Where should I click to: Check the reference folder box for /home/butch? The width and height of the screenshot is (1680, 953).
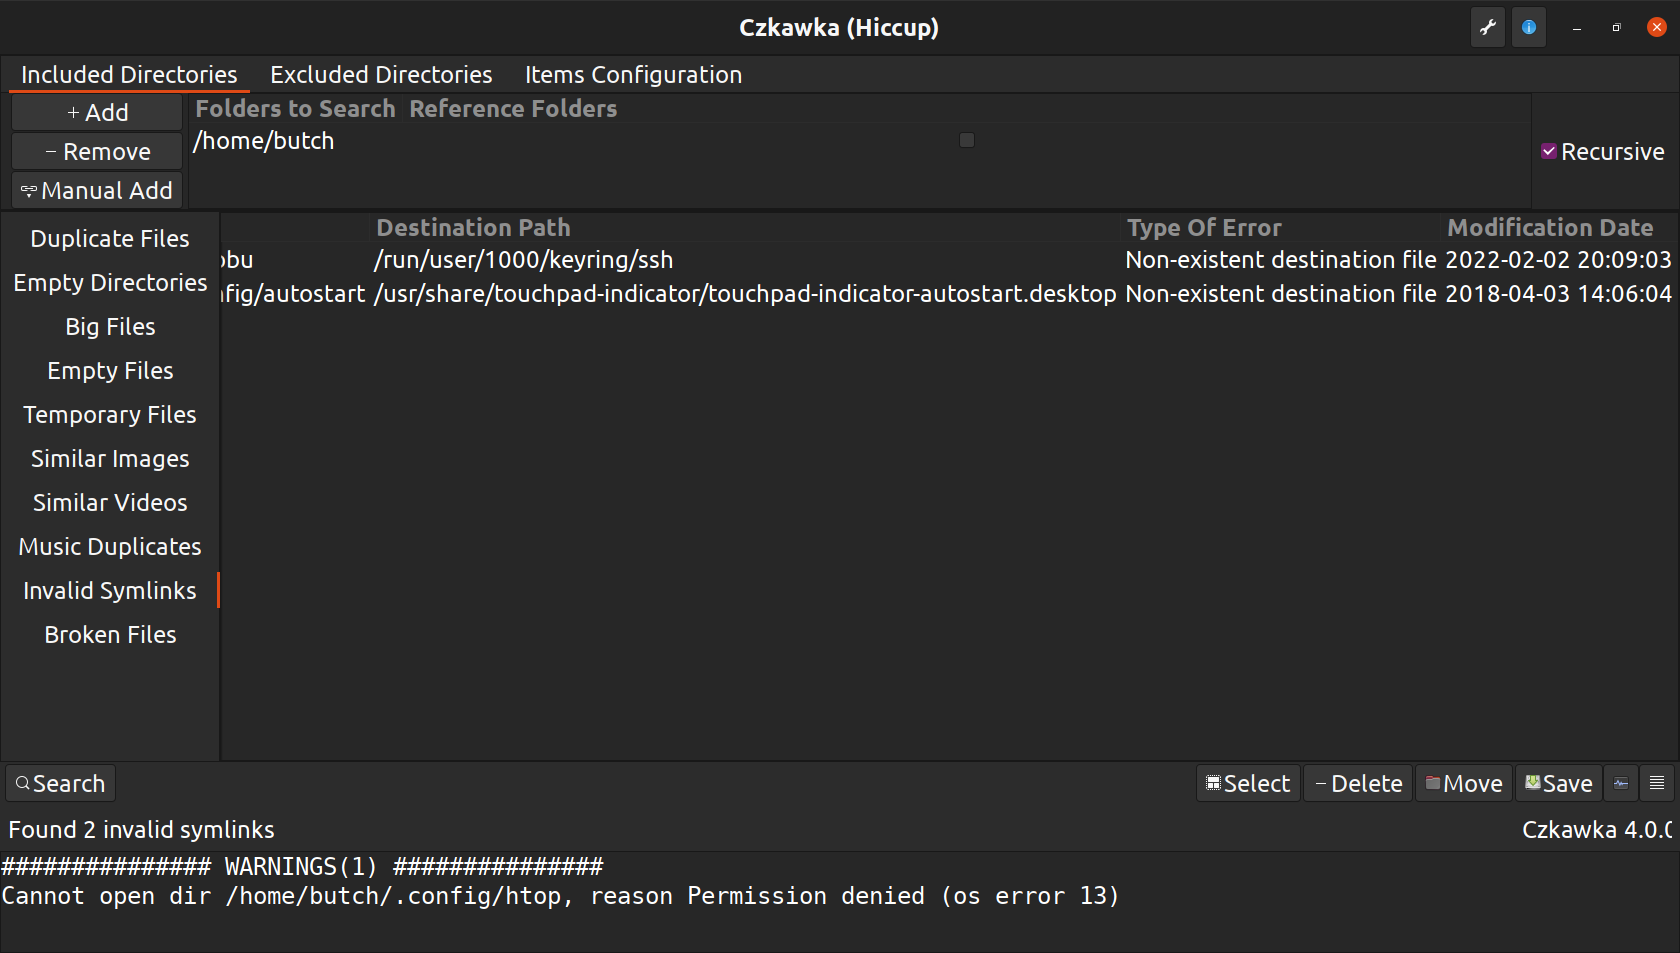966,140
